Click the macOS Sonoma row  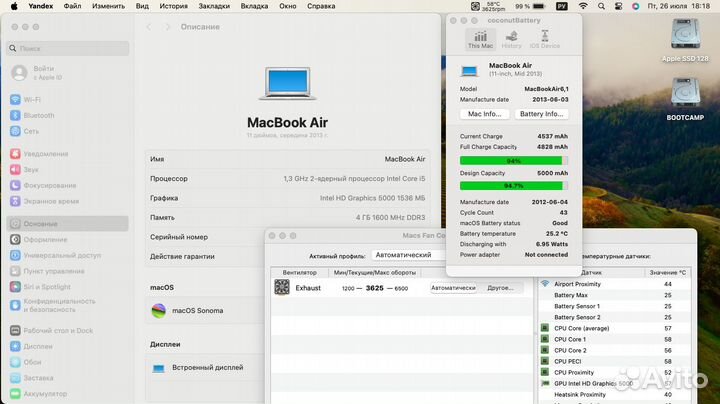point(205,311)
